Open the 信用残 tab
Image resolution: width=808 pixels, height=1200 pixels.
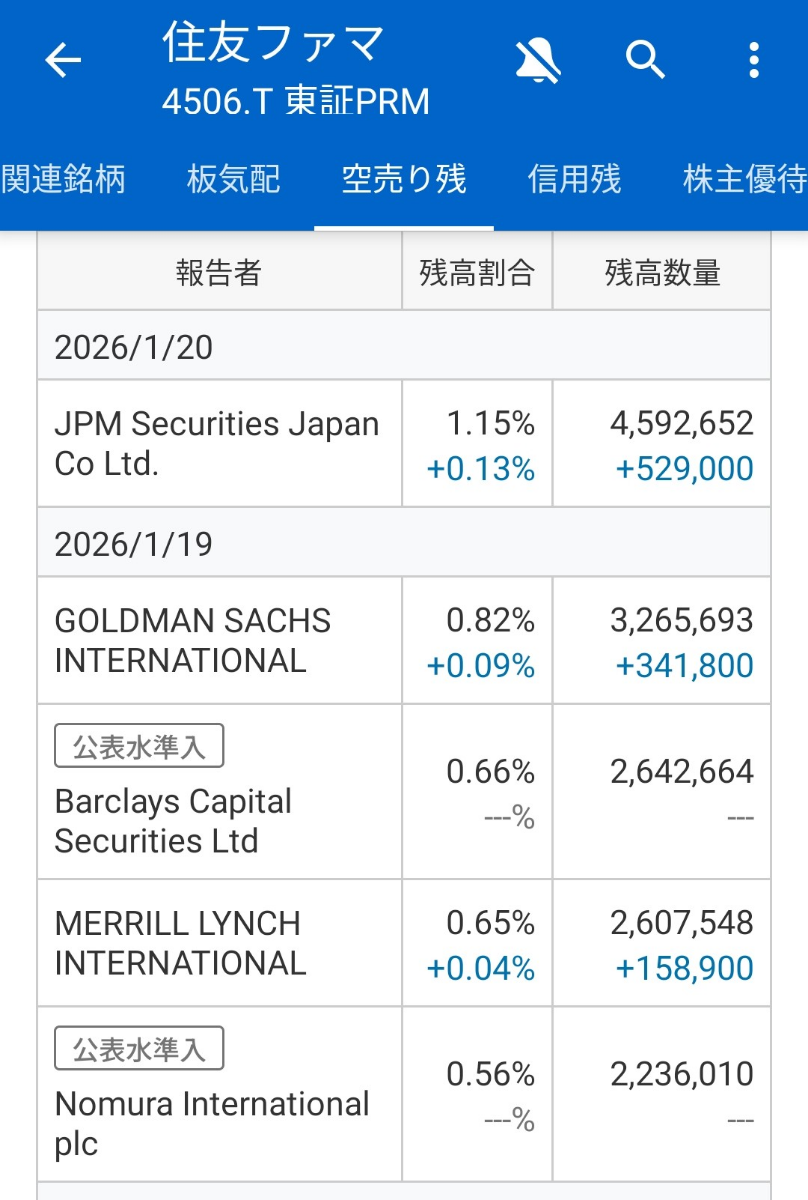(574, 179)
